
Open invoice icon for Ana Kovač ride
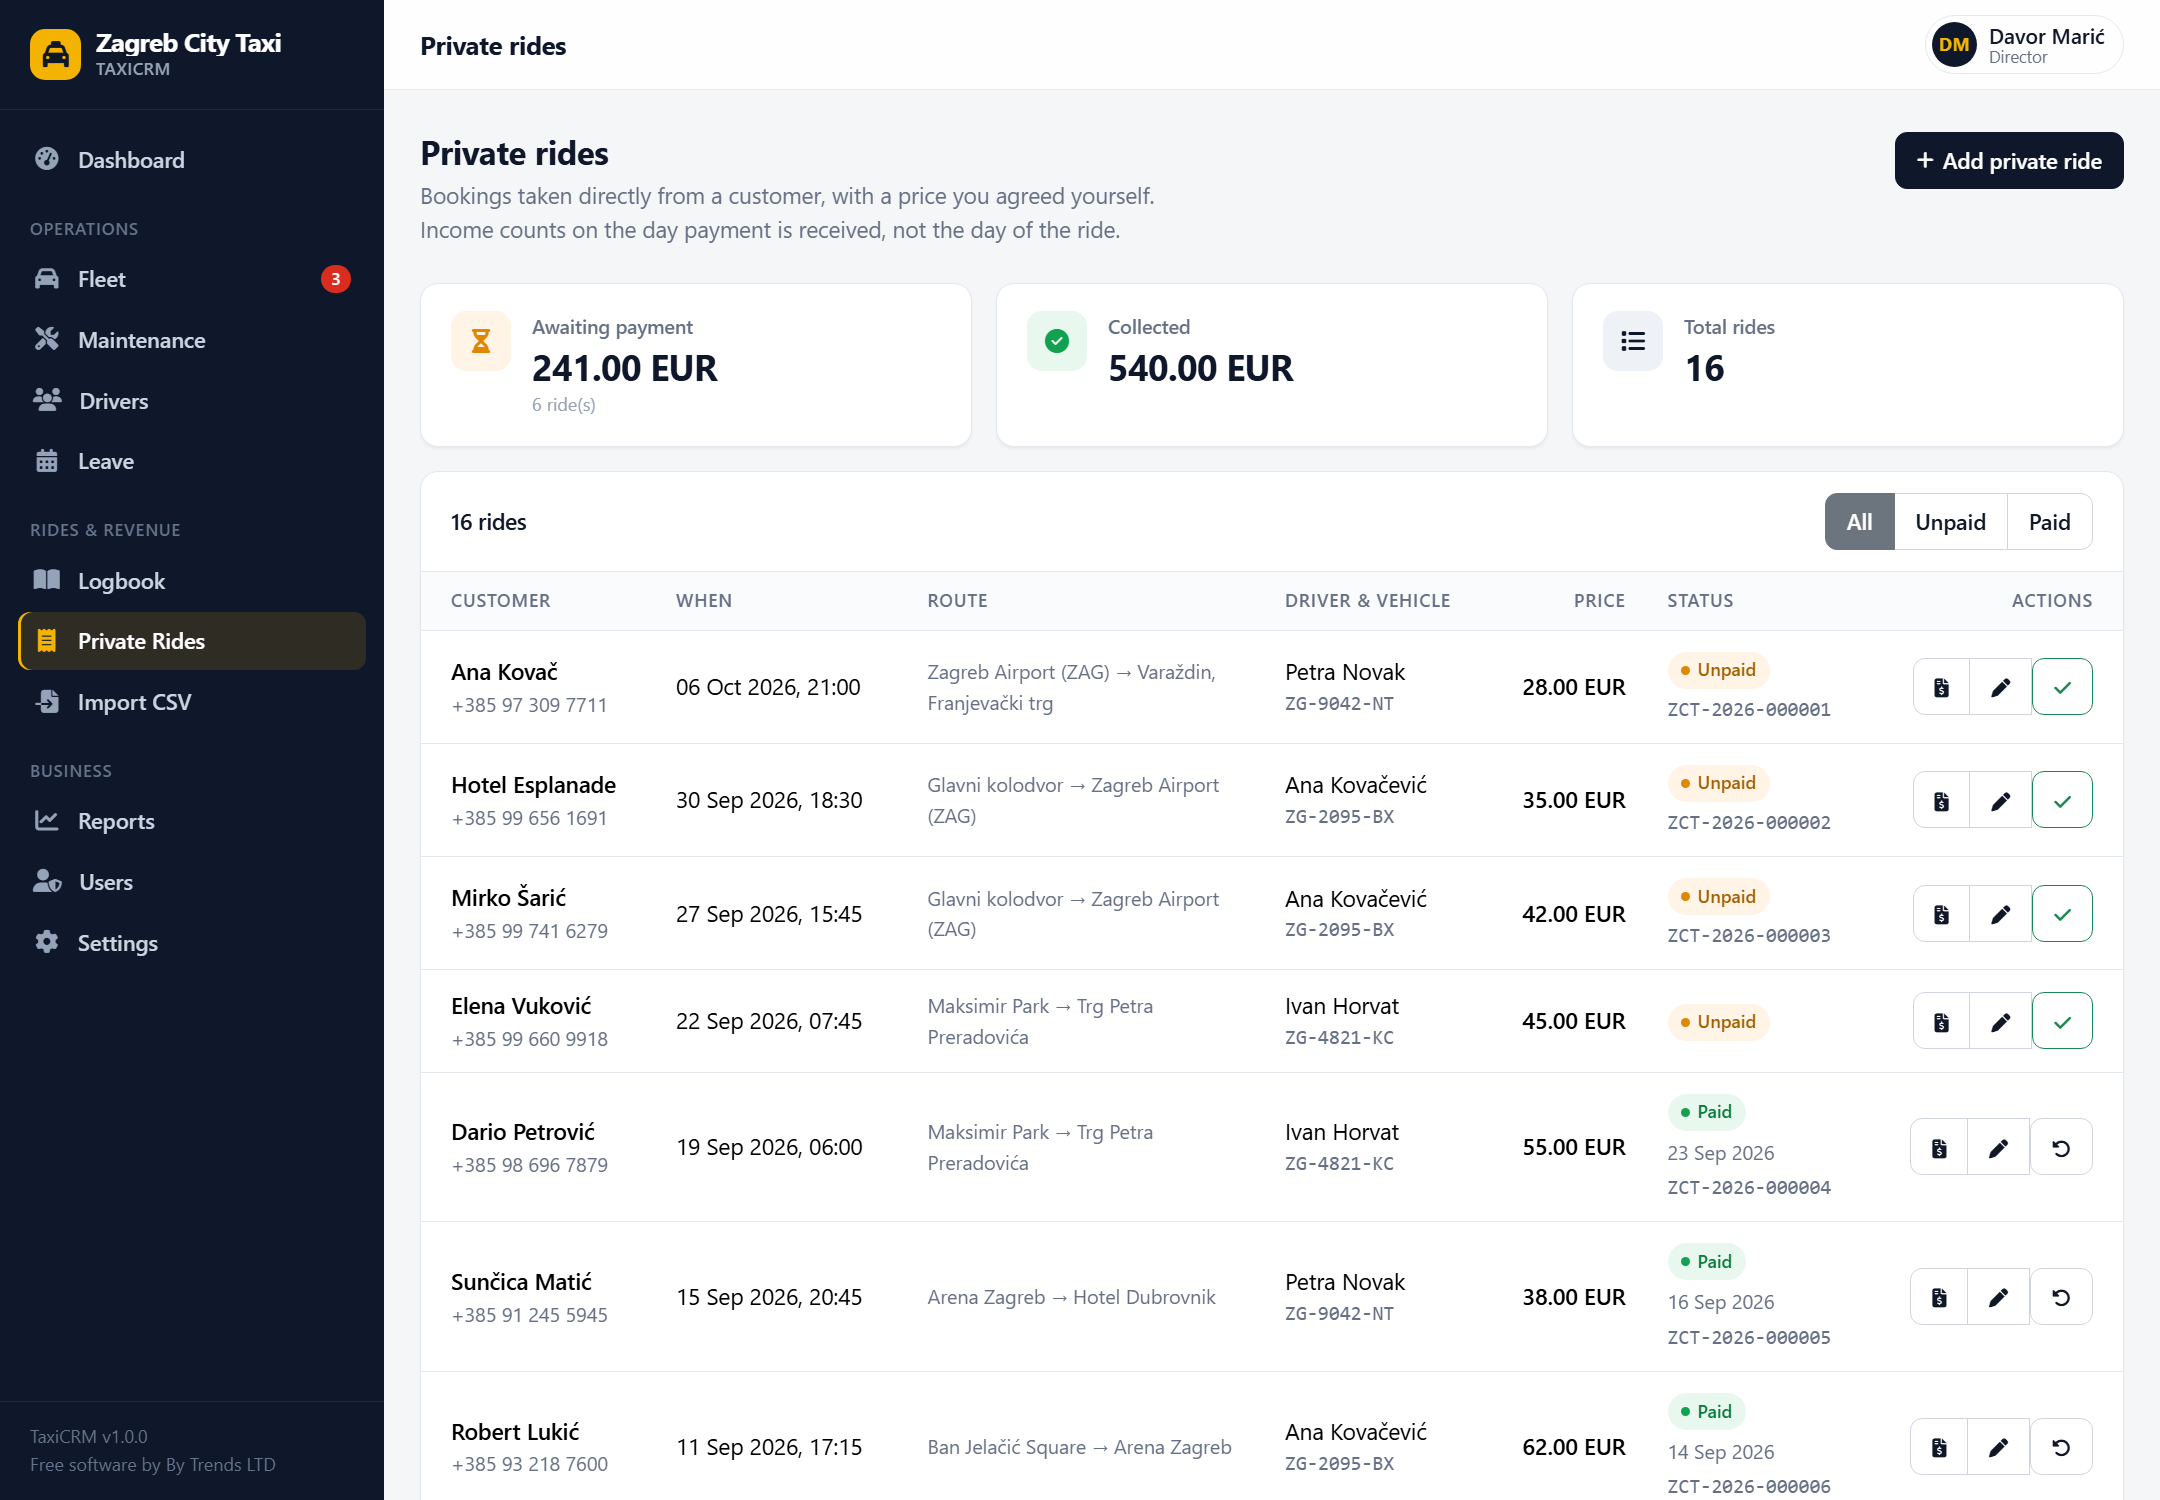(x=1941, y=687)
